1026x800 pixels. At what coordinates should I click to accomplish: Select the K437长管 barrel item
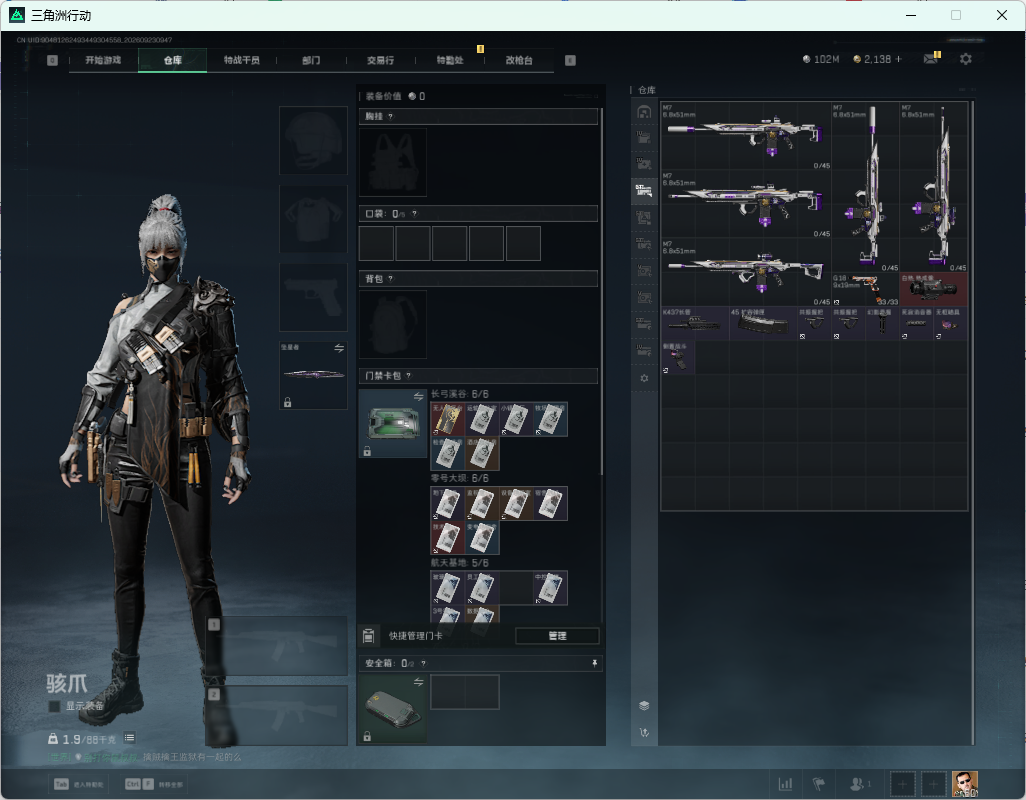click(695, 324)
